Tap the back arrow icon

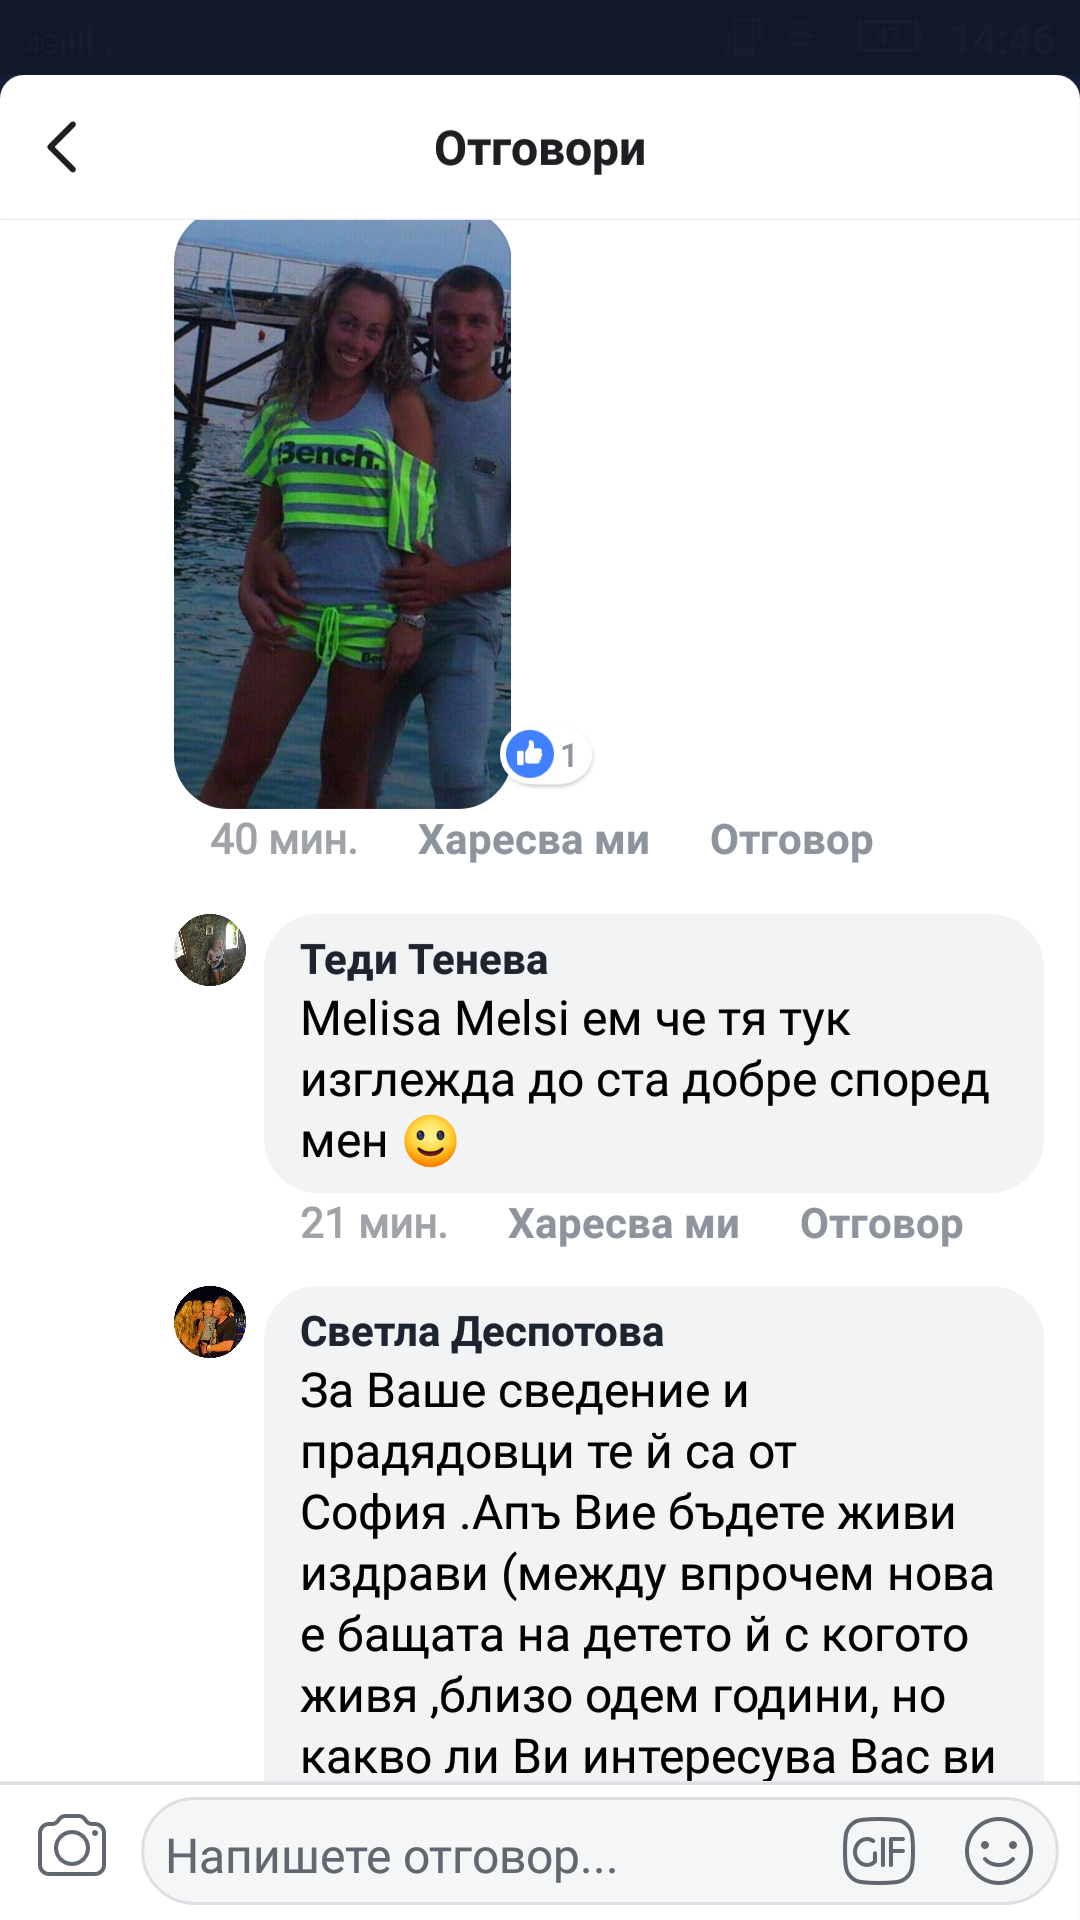point(62,147)
